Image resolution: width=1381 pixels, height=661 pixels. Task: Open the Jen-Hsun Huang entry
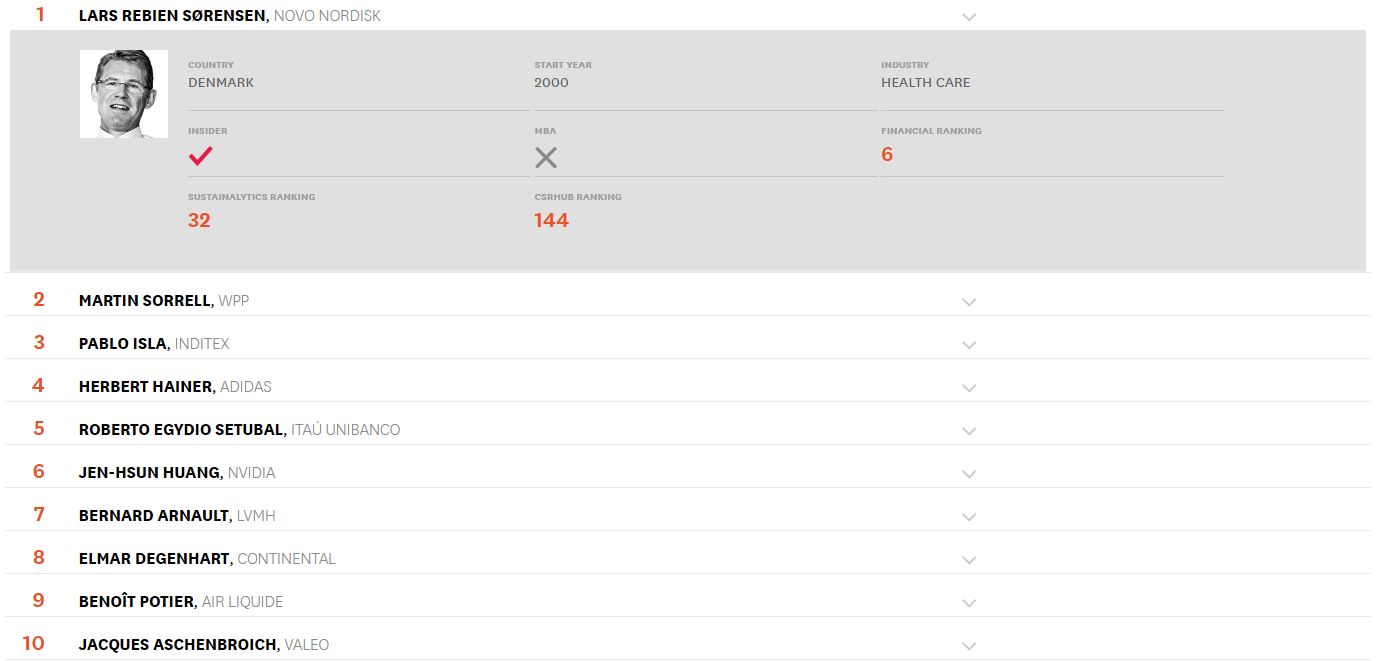(x=149, y=472)
